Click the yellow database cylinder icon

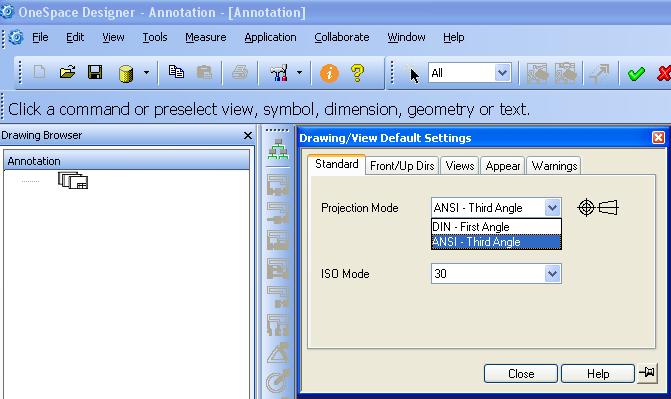tap(126, 73)
